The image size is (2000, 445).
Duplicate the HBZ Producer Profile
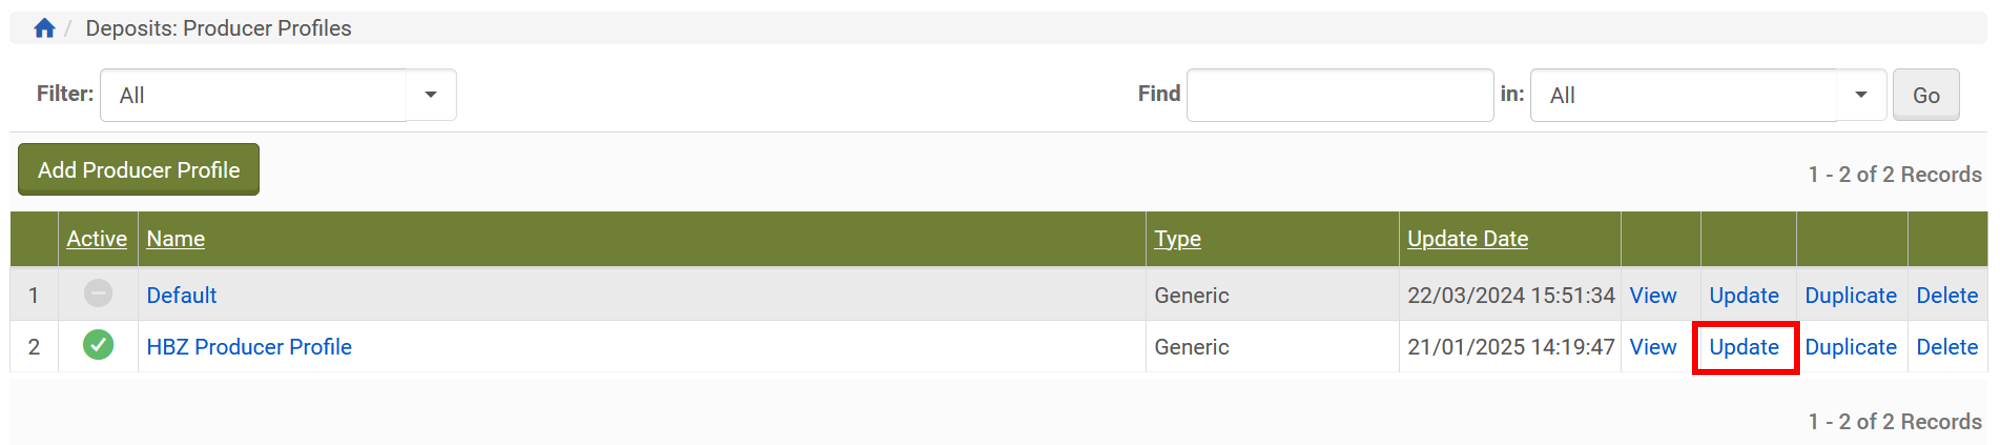click(x=1850, y=347)
